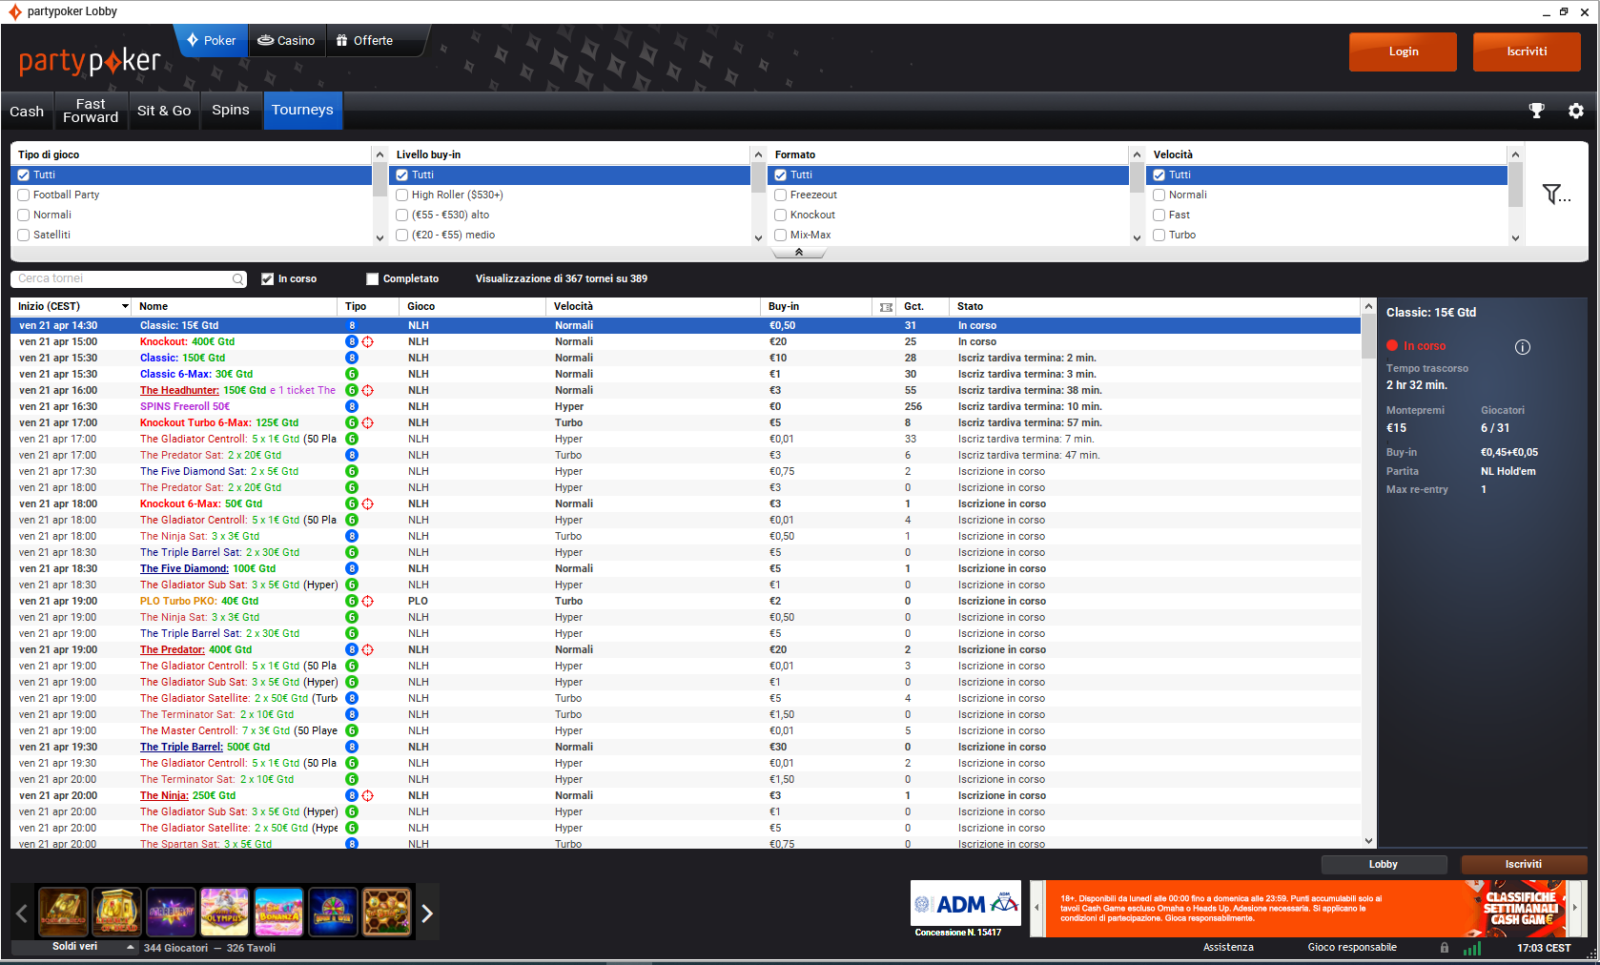
Task: Toggle the Turbo speed checkbox
Action: click(x=1159, y=235)
